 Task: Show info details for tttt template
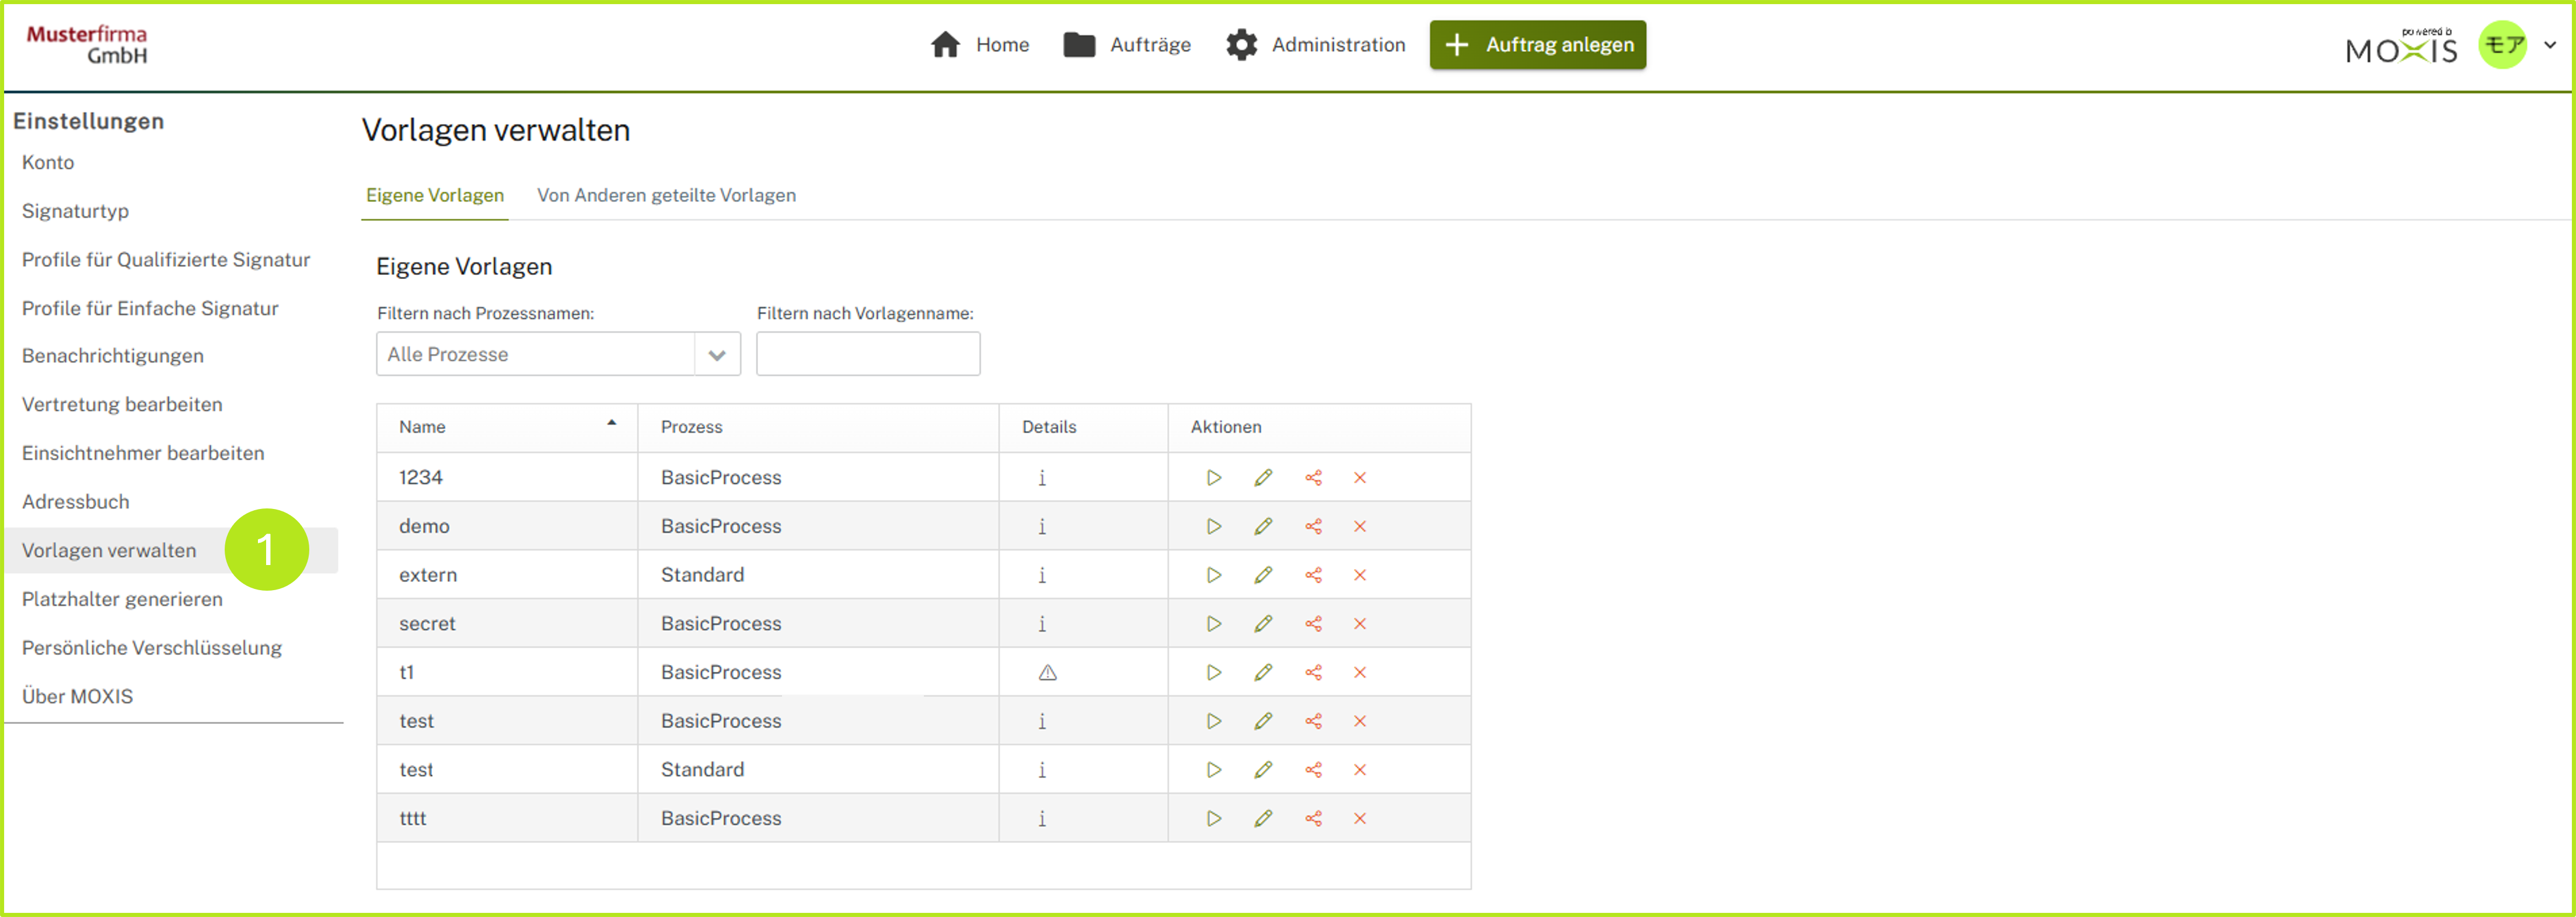coord(1041,819)
